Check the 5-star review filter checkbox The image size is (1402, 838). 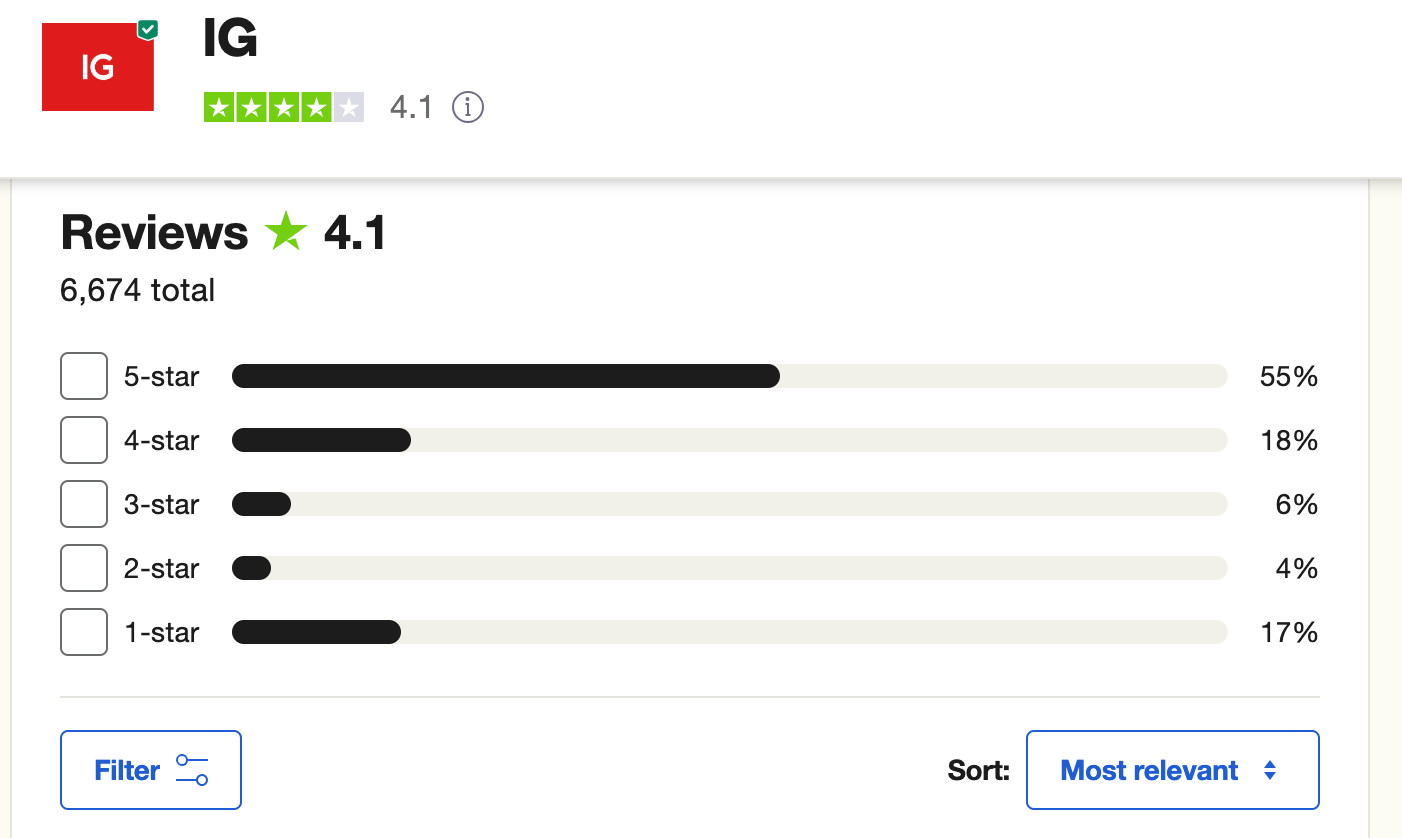coord(84,376)
